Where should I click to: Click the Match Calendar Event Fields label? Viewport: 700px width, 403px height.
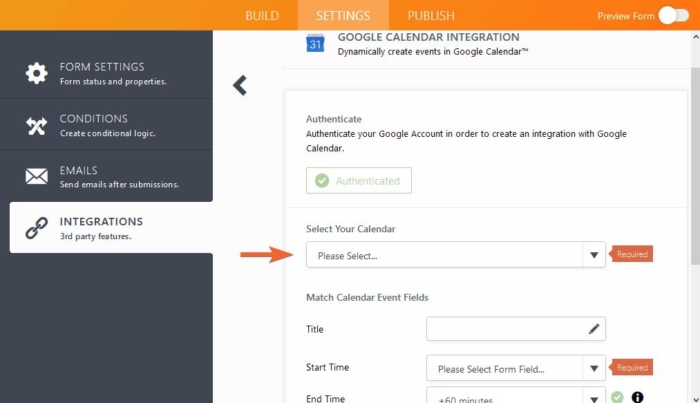367,297
